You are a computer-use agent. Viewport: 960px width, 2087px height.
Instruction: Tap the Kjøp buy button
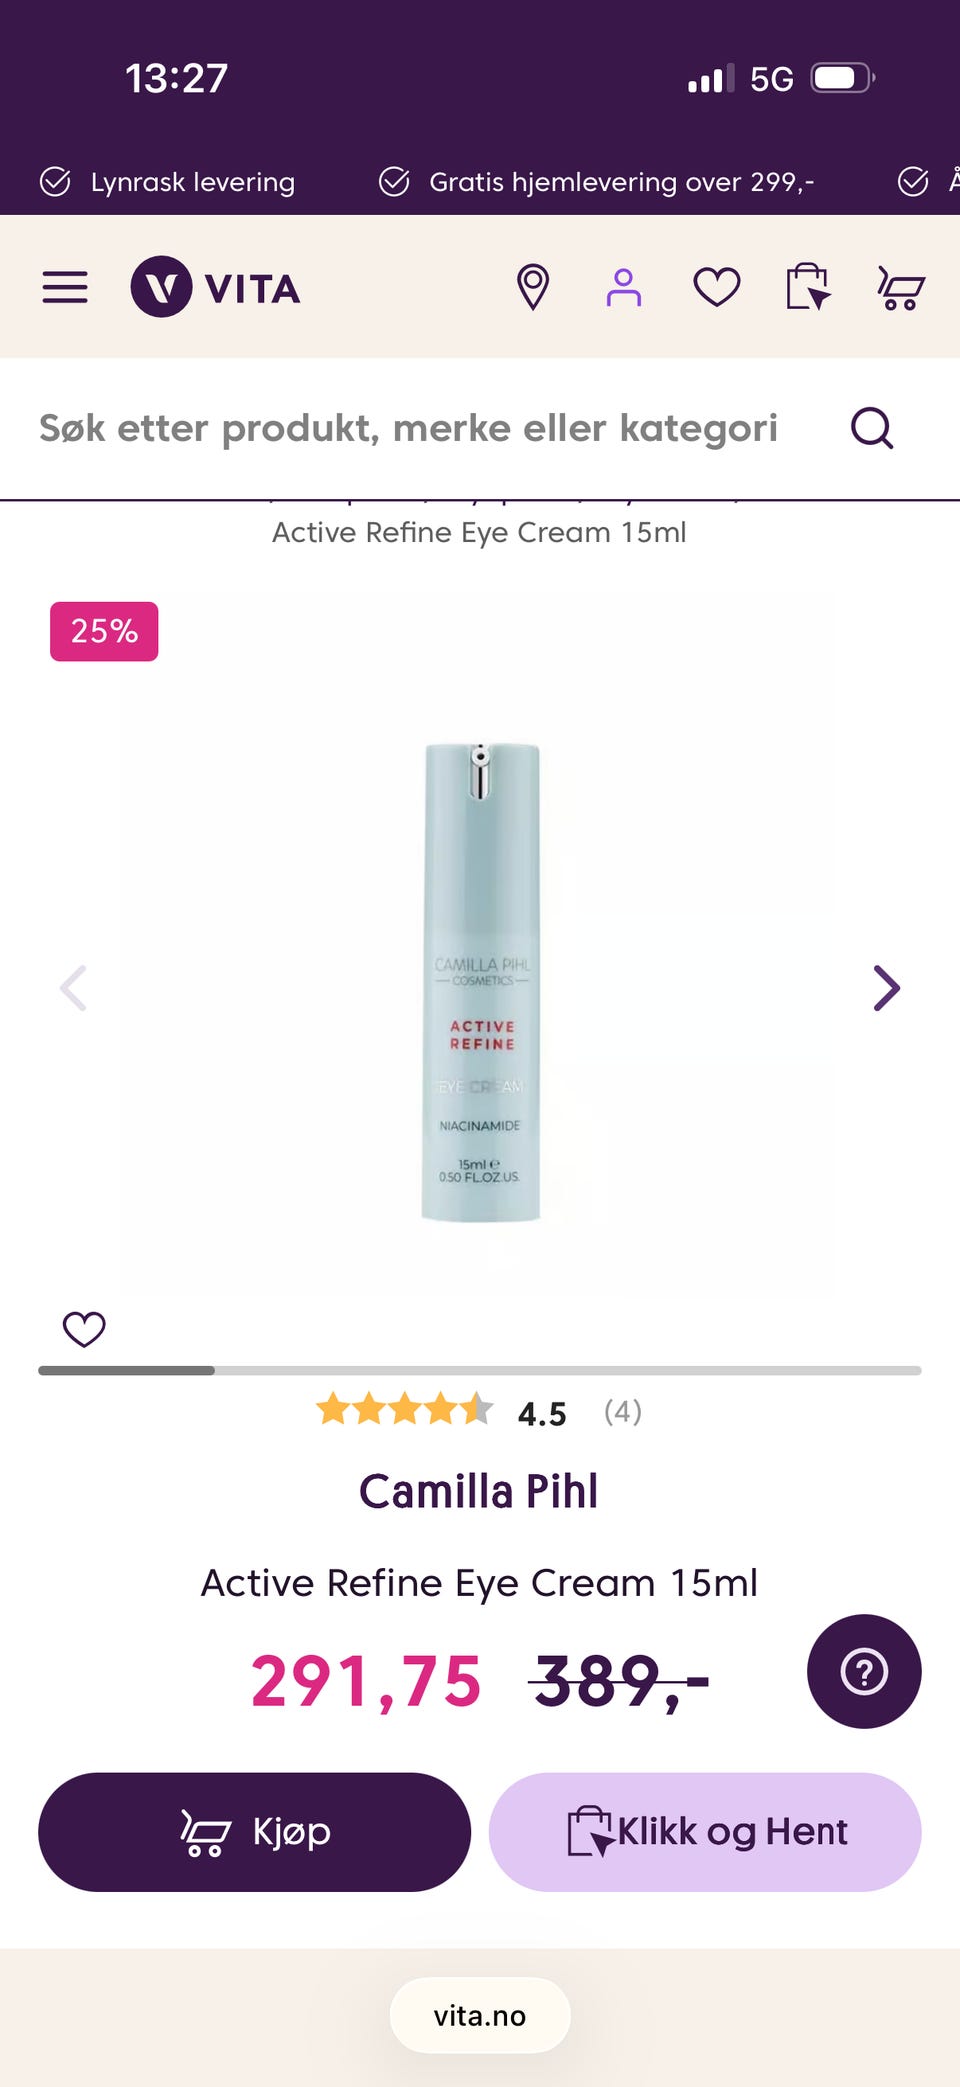[254, 1832]
